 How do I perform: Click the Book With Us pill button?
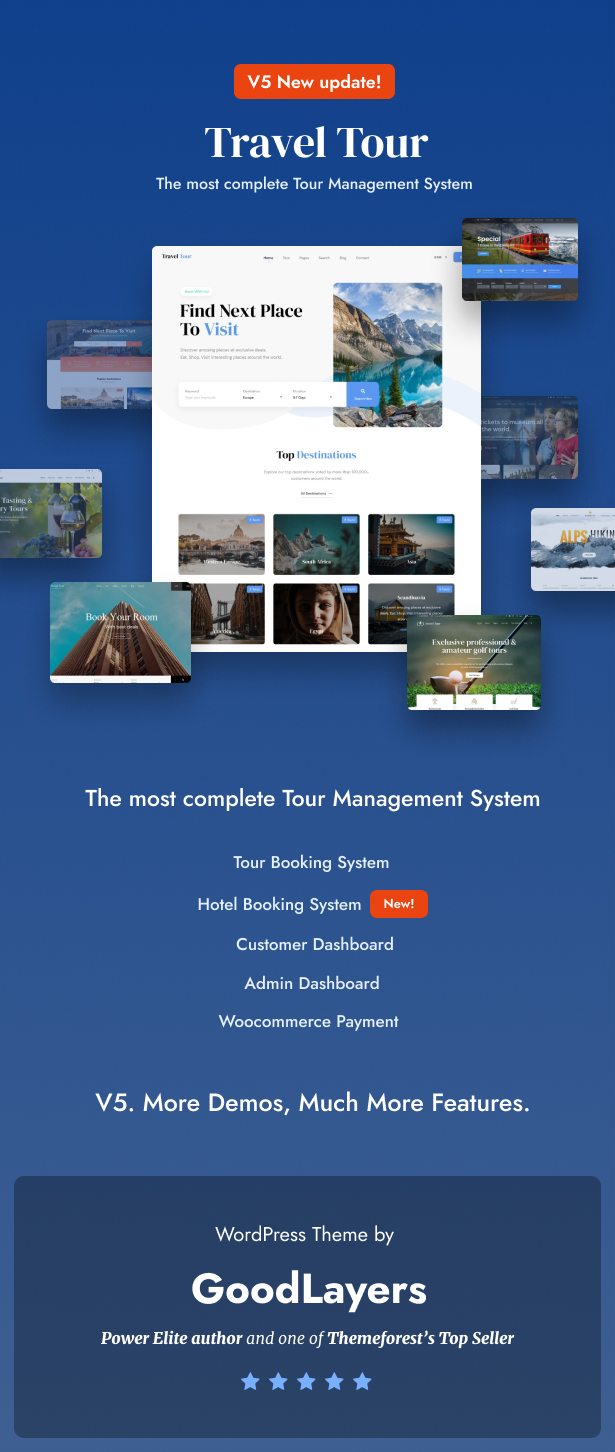195,291
